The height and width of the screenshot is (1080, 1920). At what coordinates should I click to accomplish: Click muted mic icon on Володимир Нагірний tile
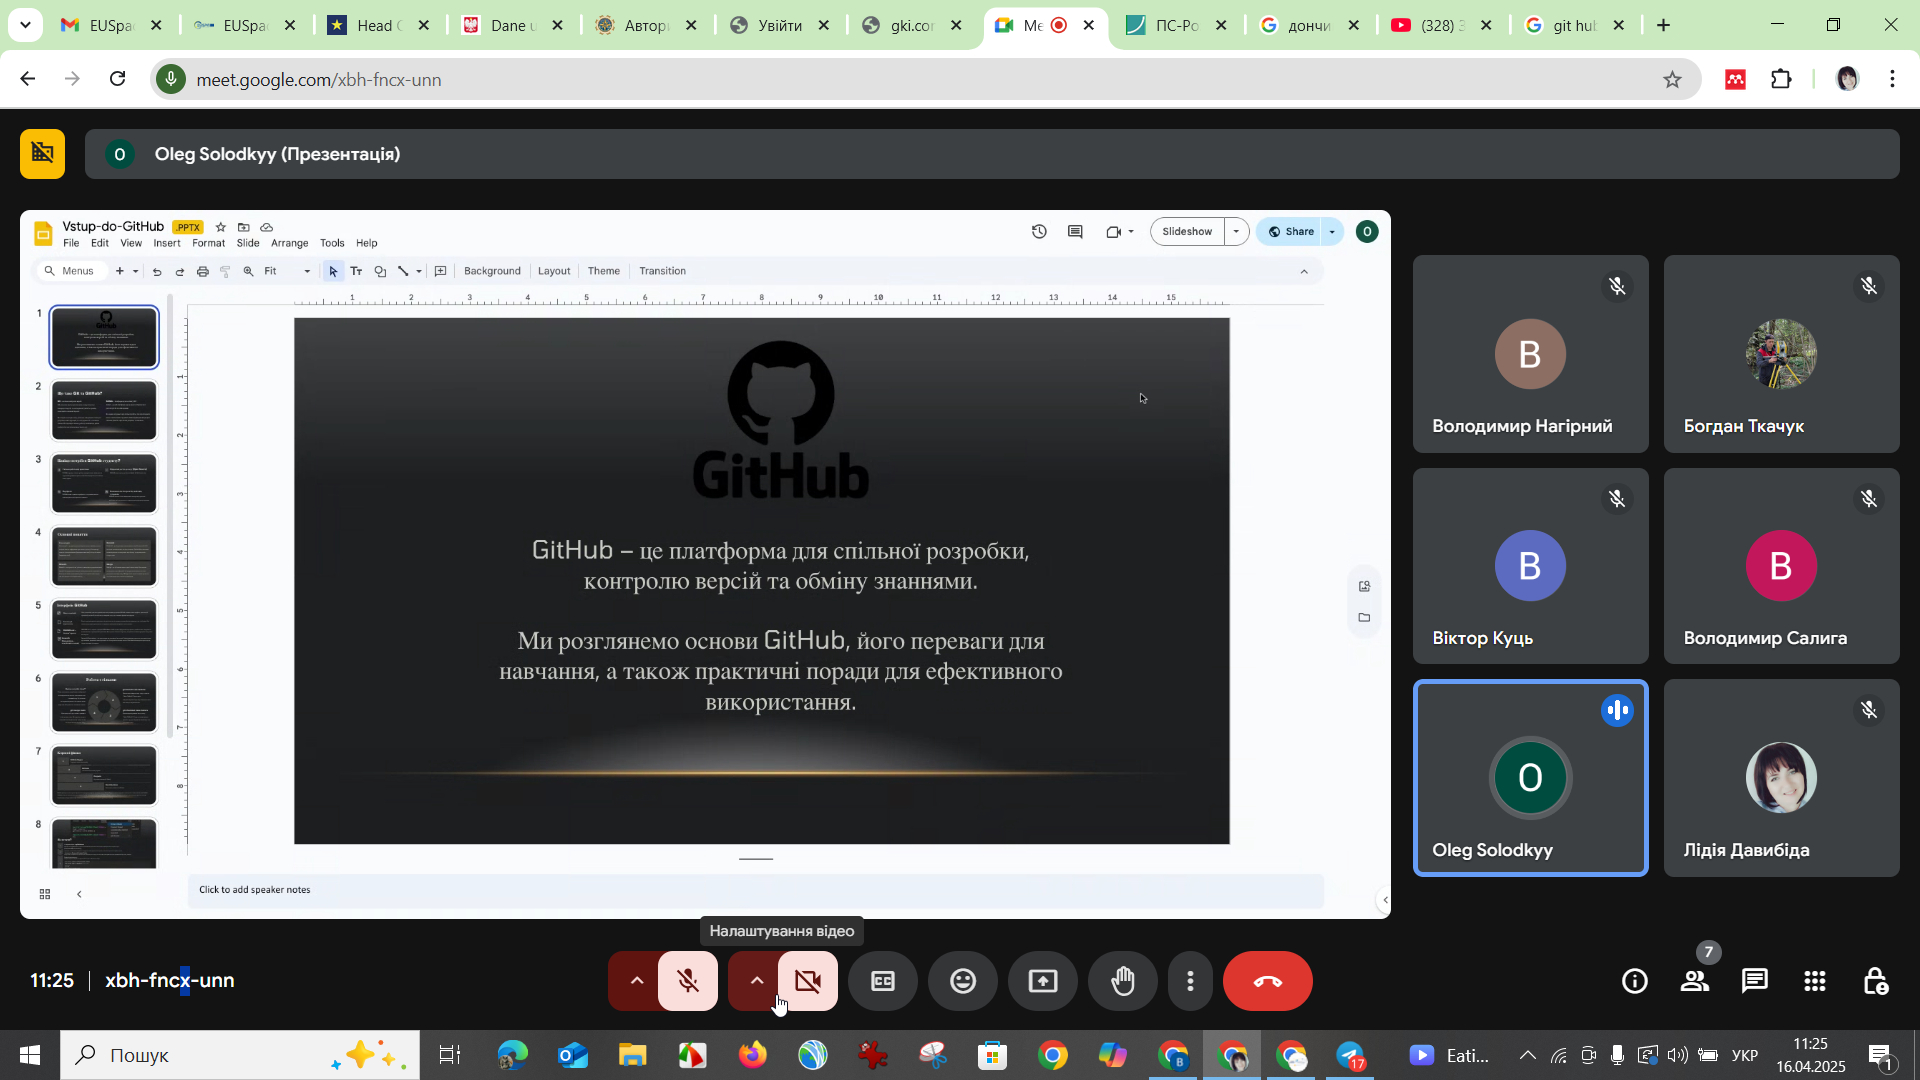(1617, 286)
